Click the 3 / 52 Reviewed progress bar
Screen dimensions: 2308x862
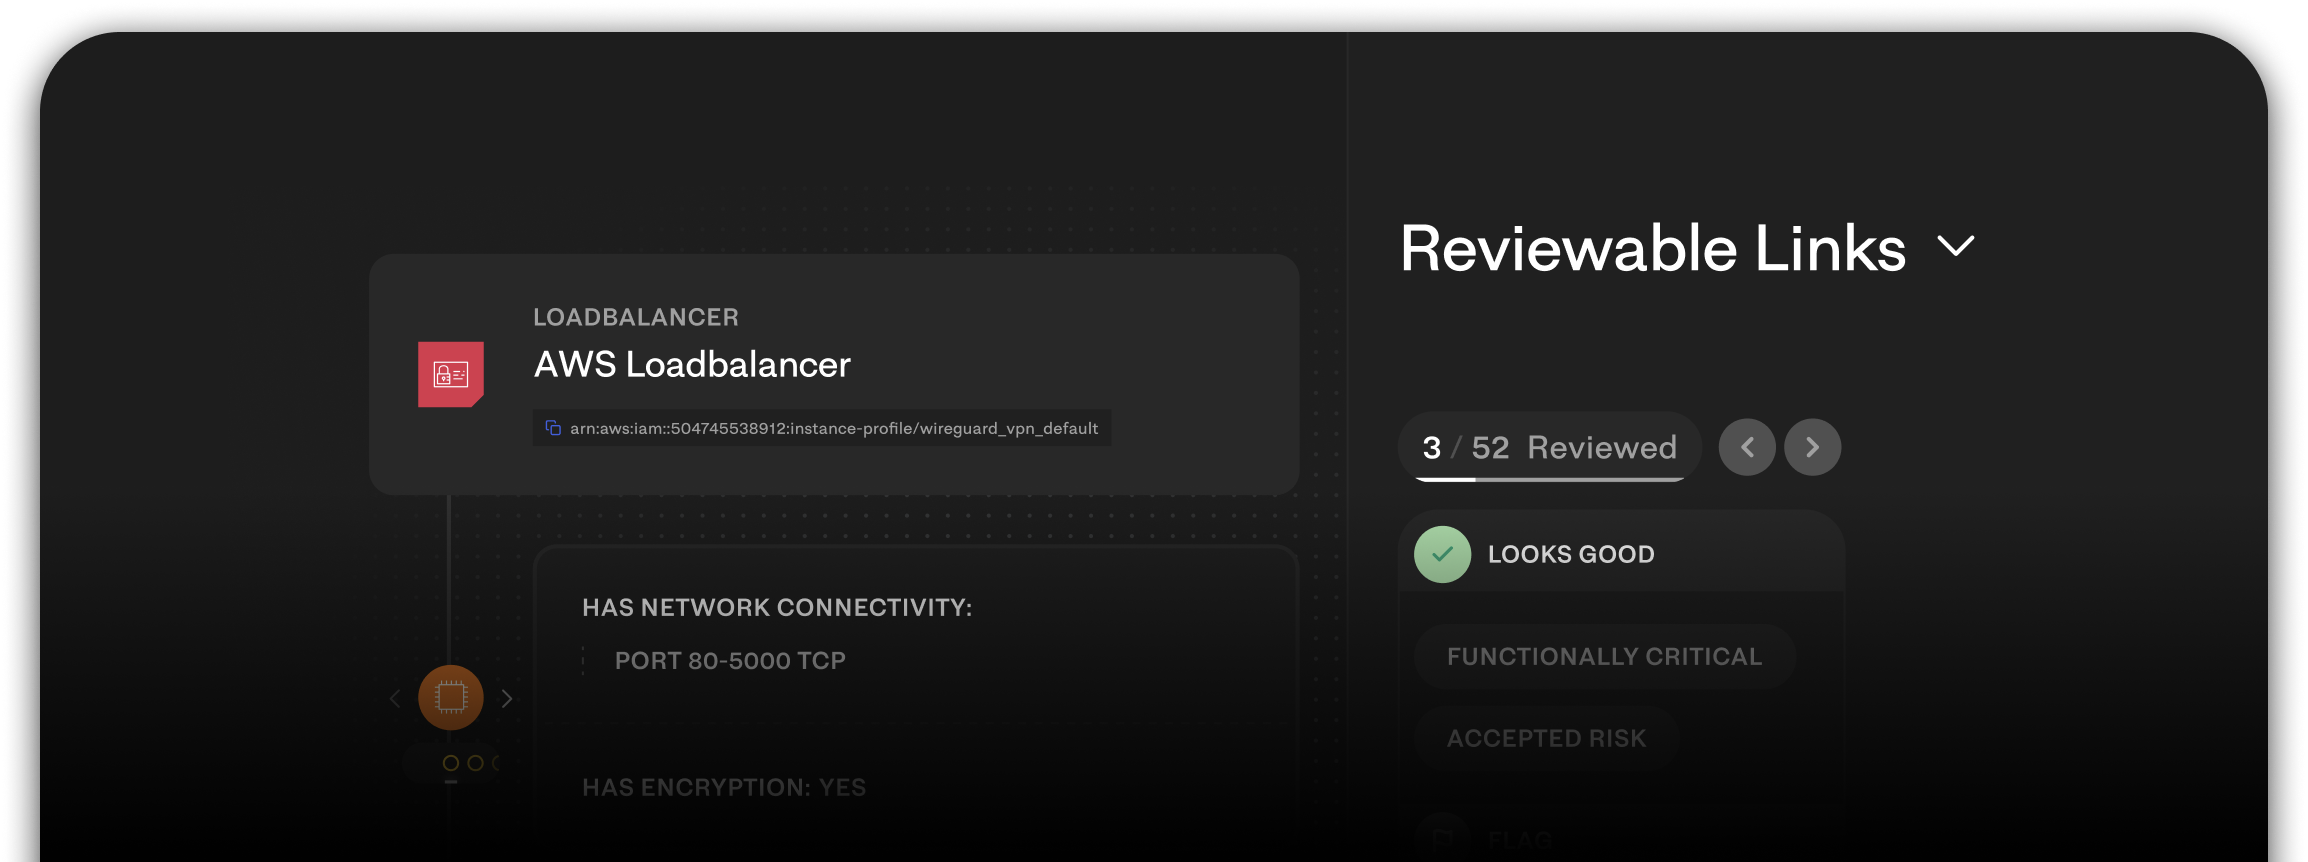pos(1550,479)
